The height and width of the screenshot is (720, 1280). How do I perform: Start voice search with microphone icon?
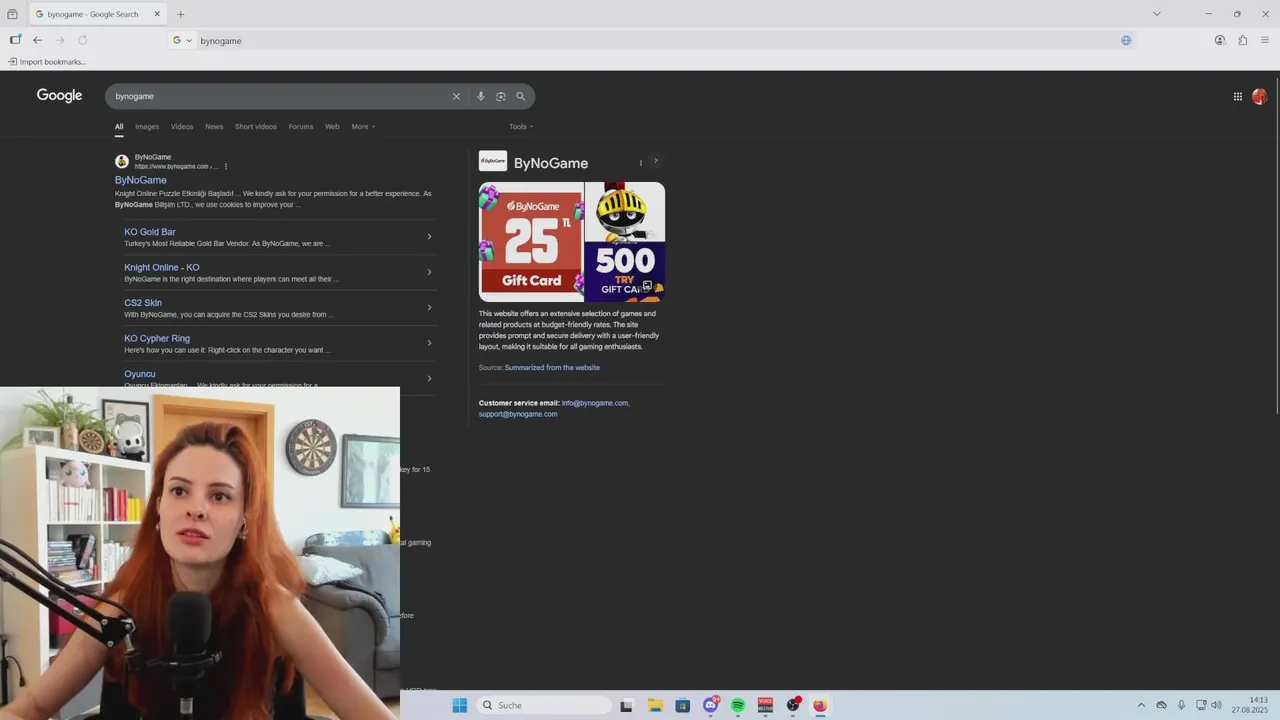[x=481, y=96]
